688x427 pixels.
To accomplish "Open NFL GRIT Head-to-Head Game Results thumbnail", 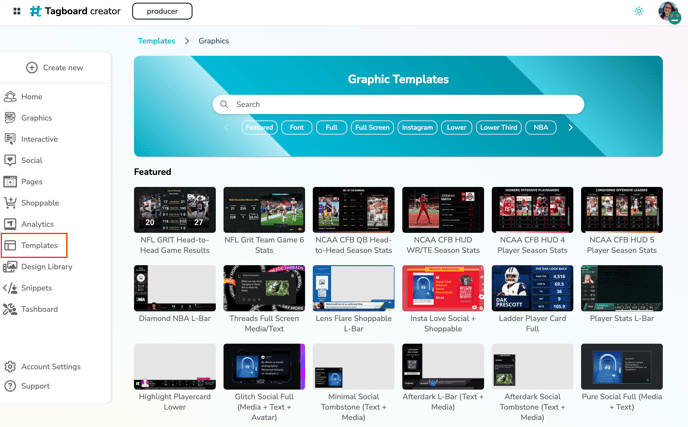I will tap(175, 210).
